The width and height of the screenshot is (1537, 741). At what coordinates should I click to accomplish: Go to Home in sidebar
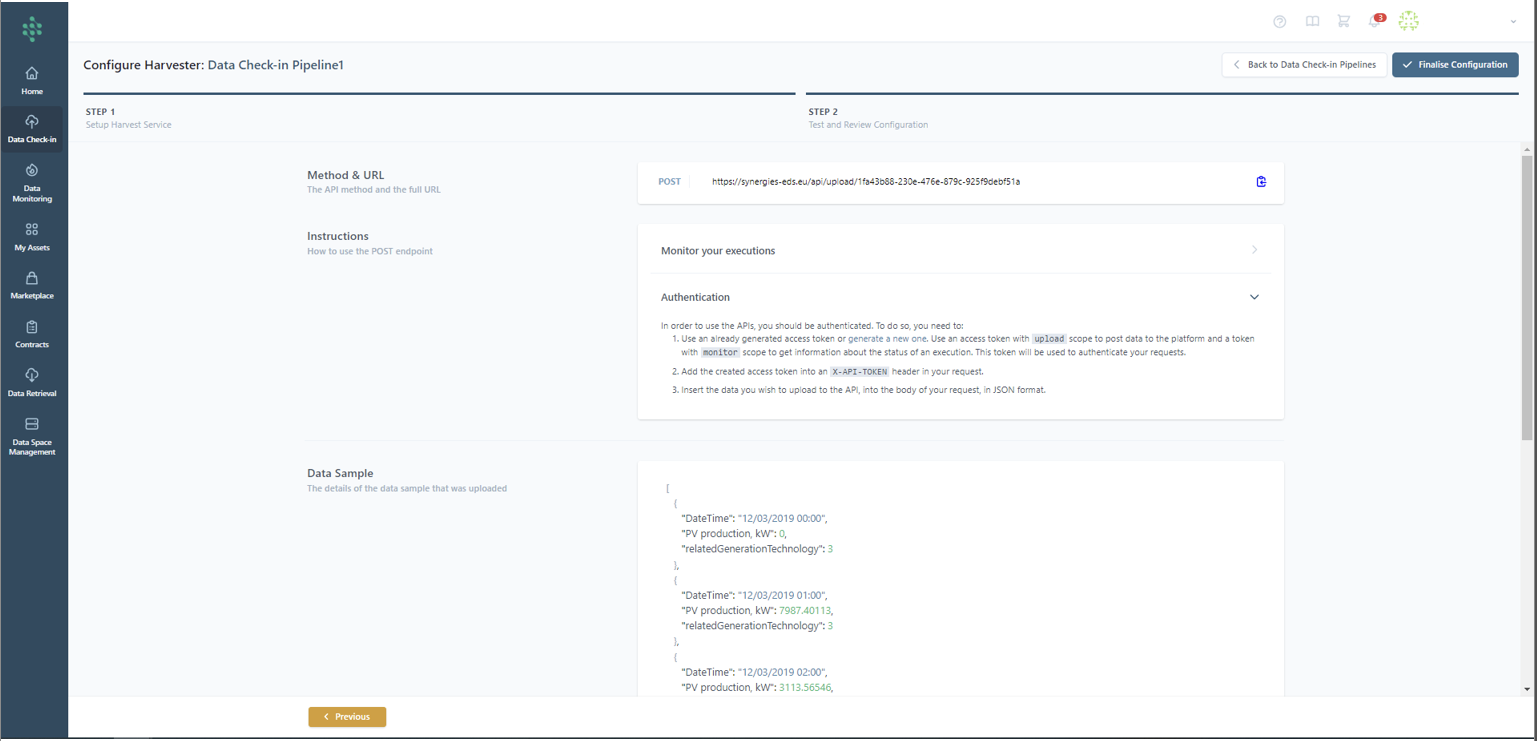tap(32, 81)
